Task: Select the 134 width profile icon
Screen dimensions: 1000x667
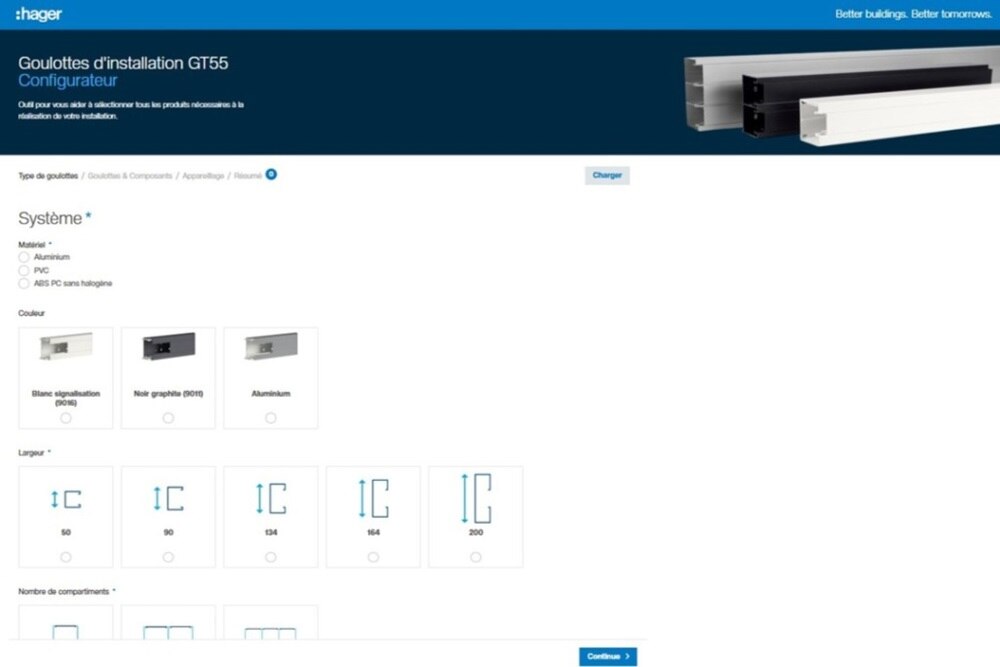Action: tap(271, 498)
